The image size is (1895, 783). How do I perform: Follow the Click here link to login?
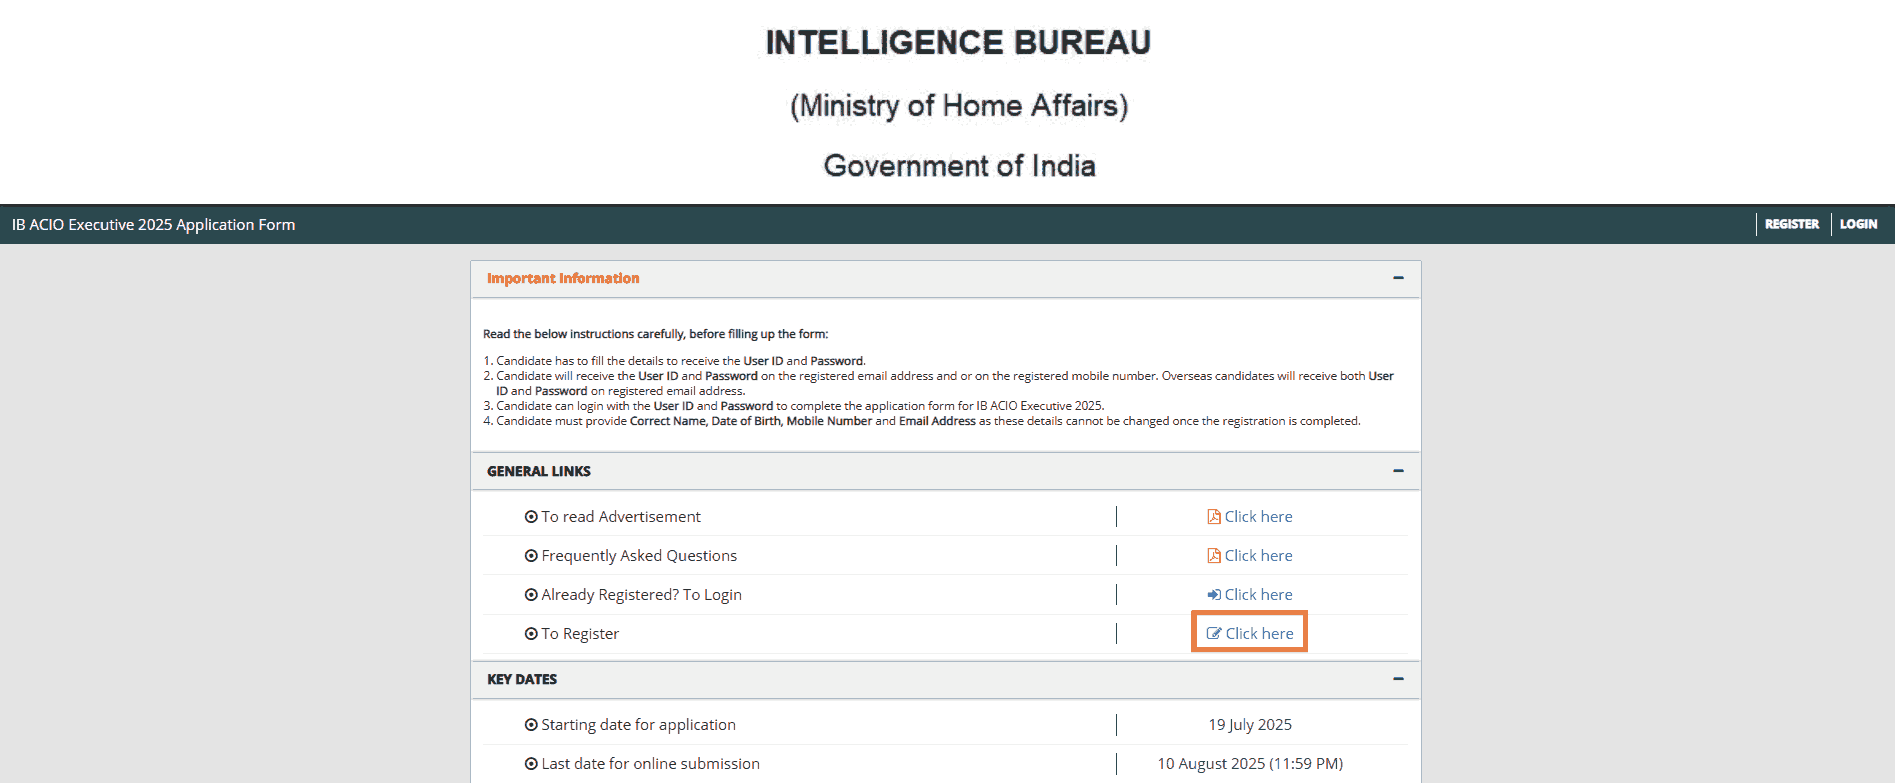coord(1258,595)
